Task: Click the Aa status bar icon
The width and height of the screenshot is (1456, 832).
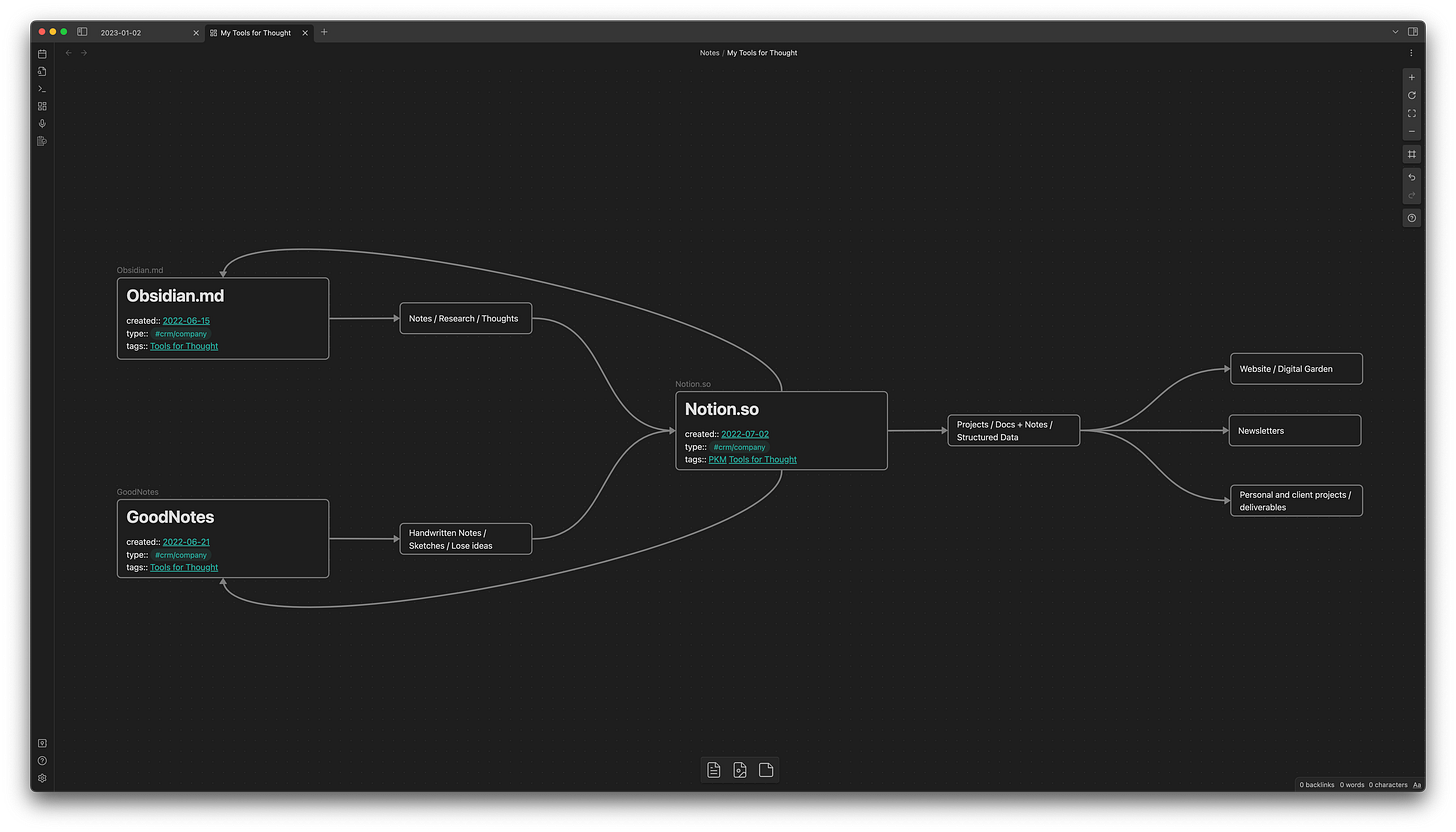Action: [x=1418, y=785]
